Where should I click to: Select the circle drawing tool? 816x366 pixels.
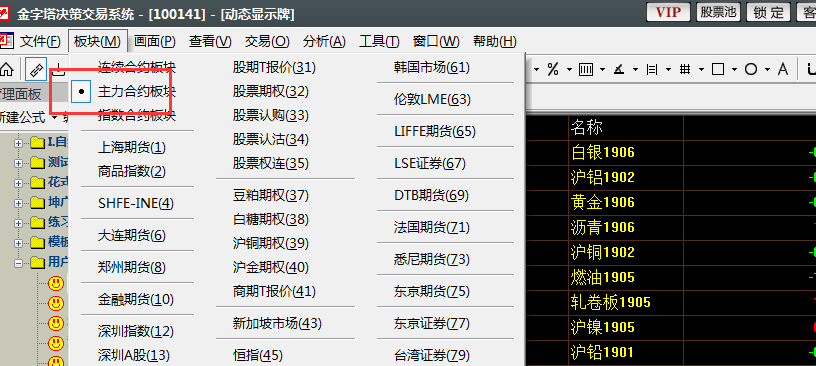coord(750,69)
